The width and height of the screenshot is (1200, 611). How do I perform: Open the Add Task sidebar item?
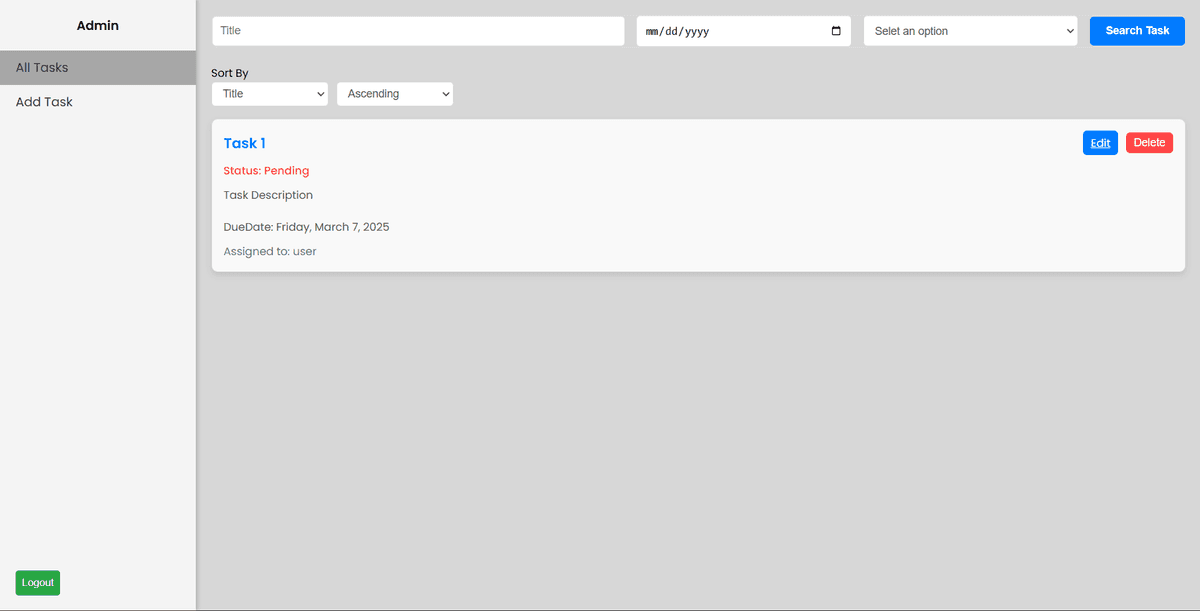(x=43, y=101)
